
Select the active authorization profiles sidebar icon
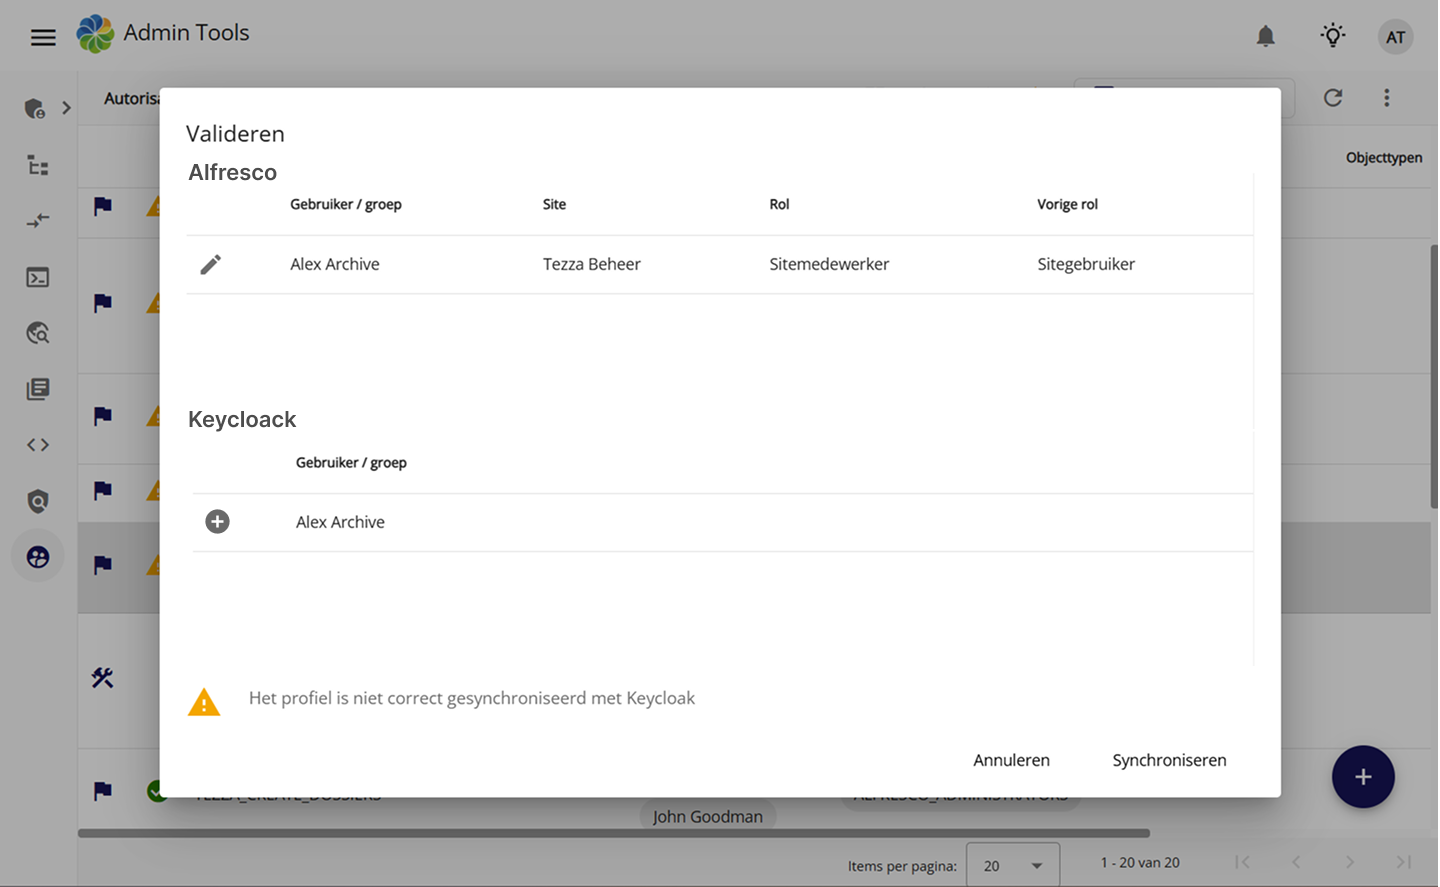[38, 557]
